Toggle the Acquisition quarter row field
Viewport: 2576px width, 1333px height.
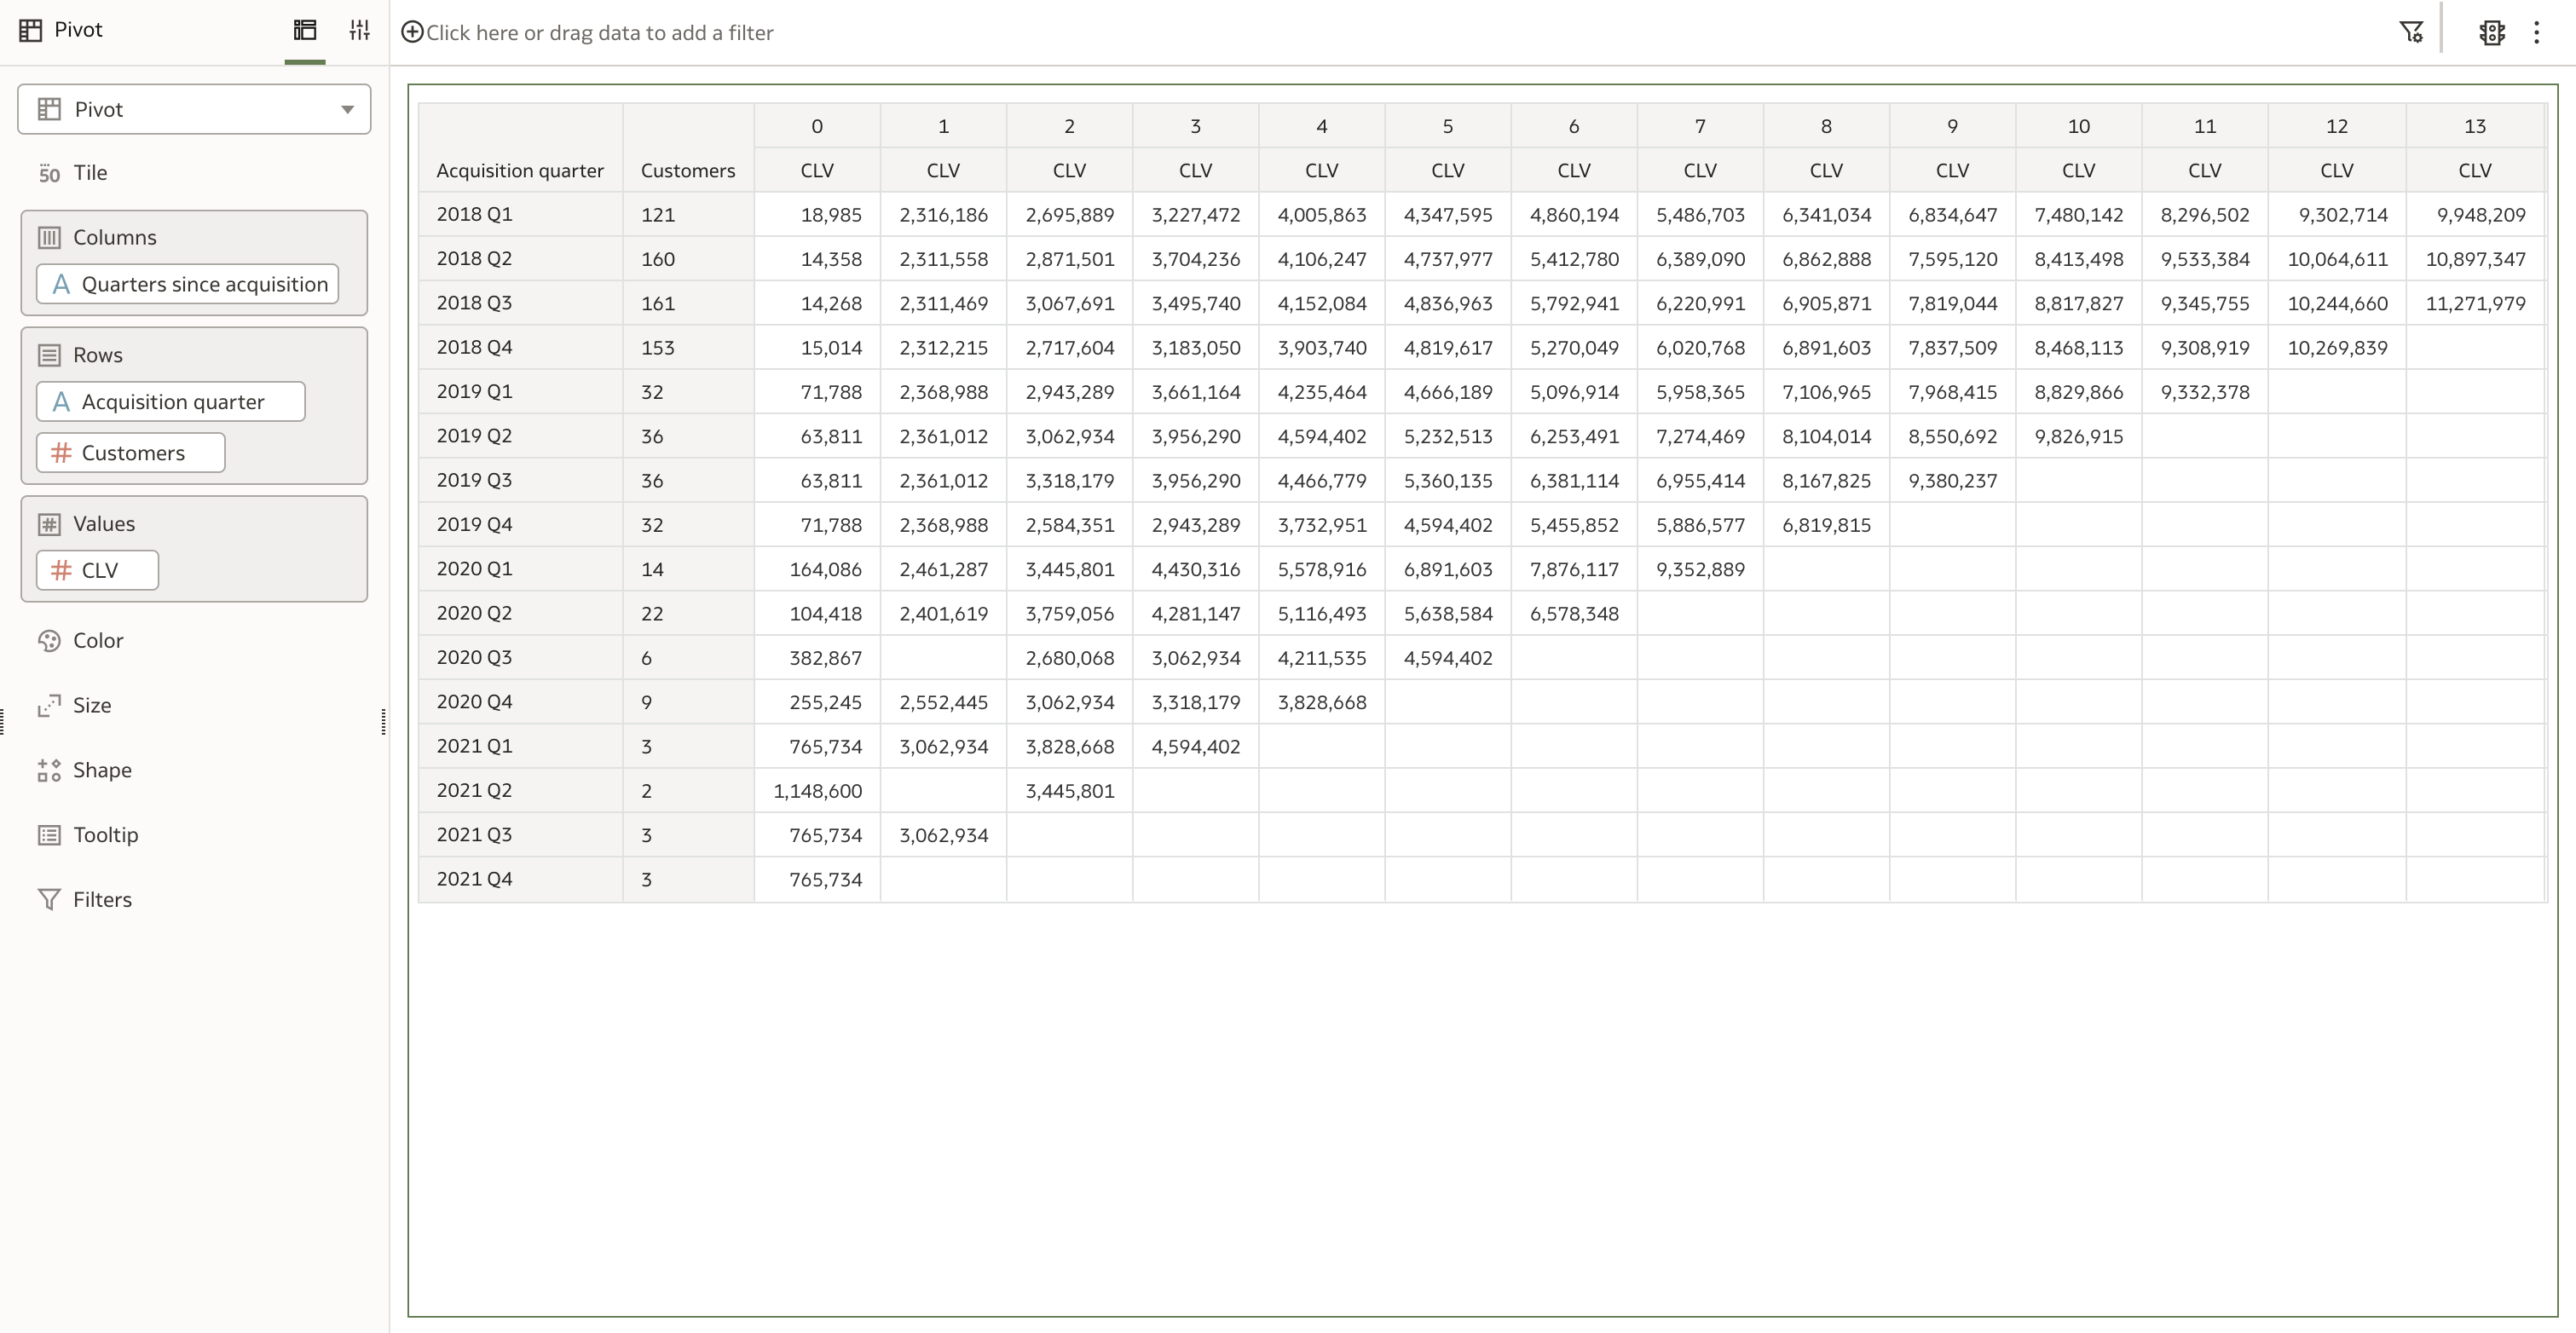point(170,401)
